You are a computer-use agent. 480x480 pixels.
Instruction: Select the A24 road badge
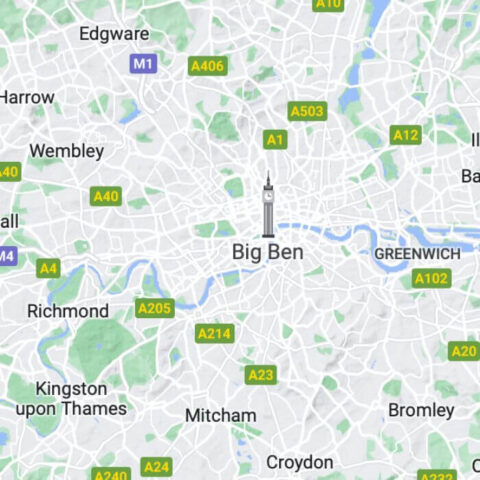[x=156, y=467]
